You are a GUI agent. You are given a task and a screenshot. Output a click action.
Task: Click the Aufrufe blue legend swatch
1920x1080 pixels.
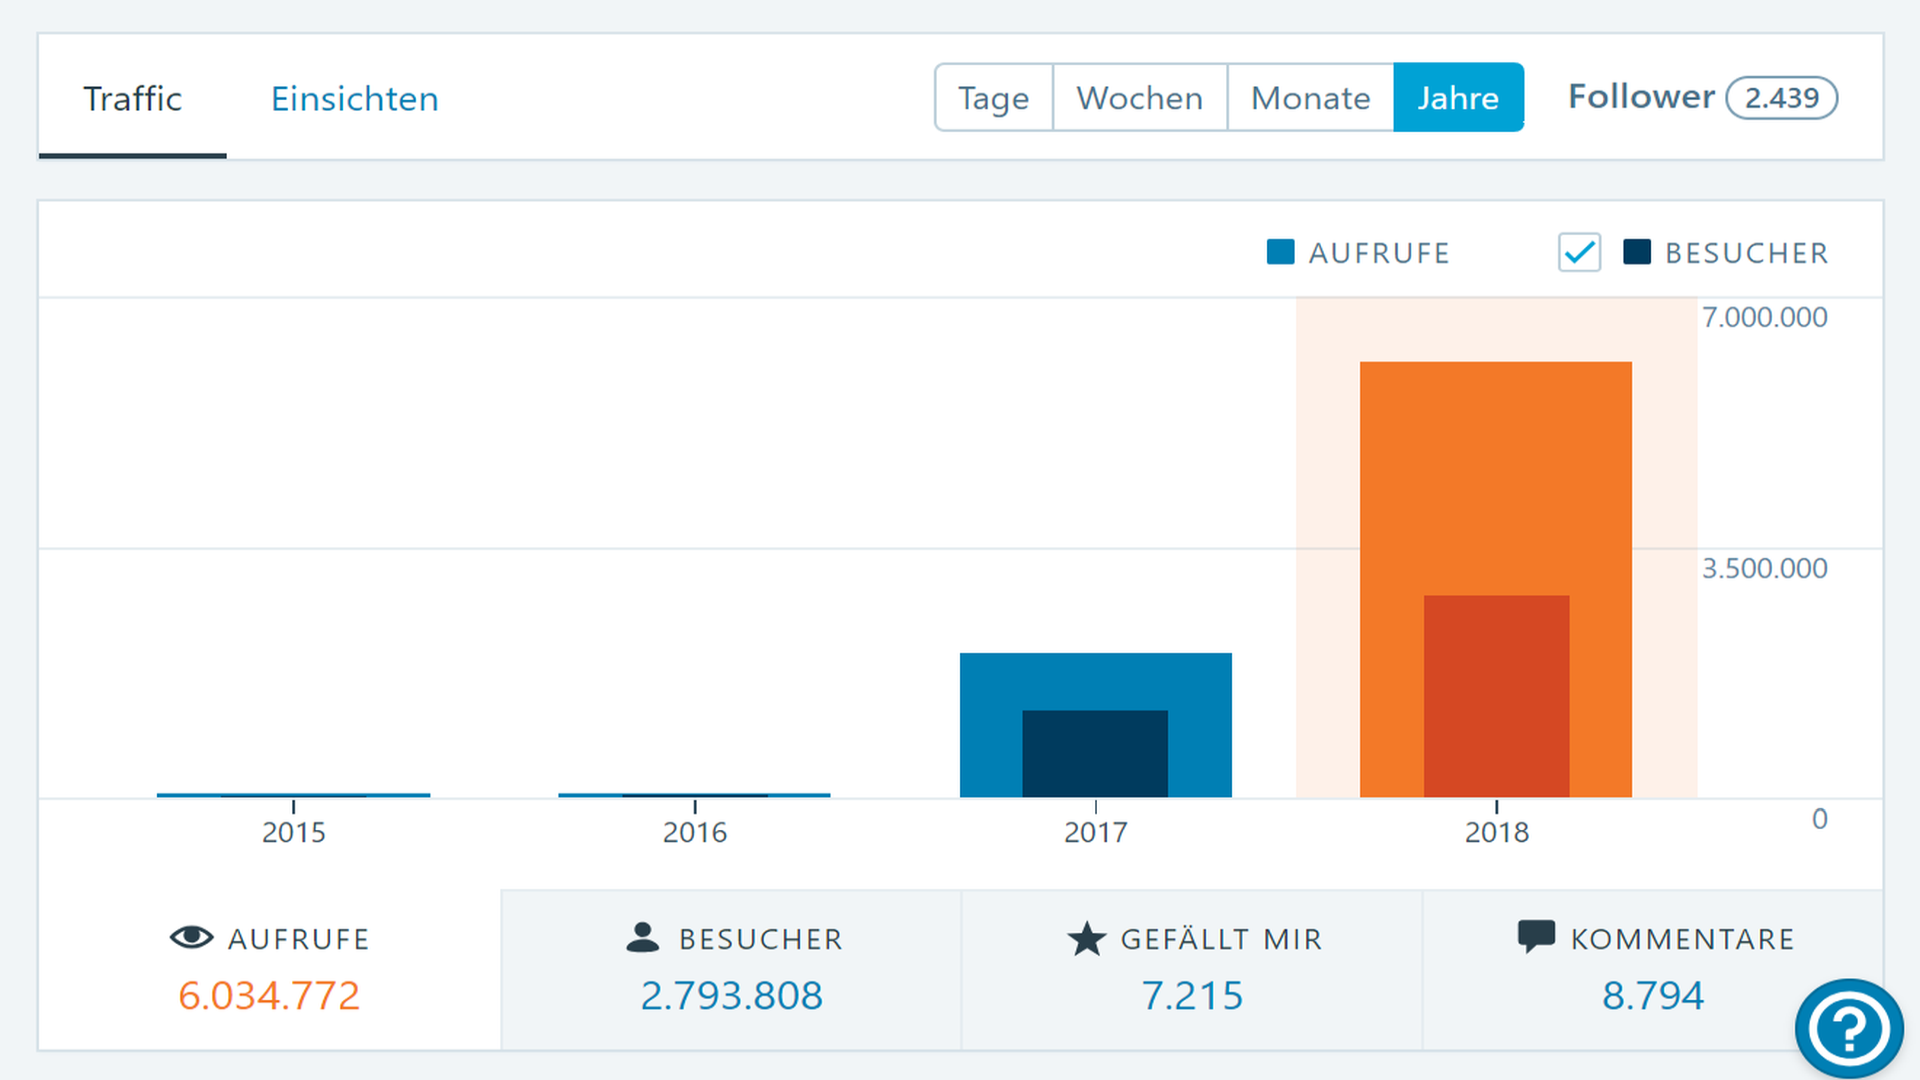pyautogui.click(x=1280, y=252)
